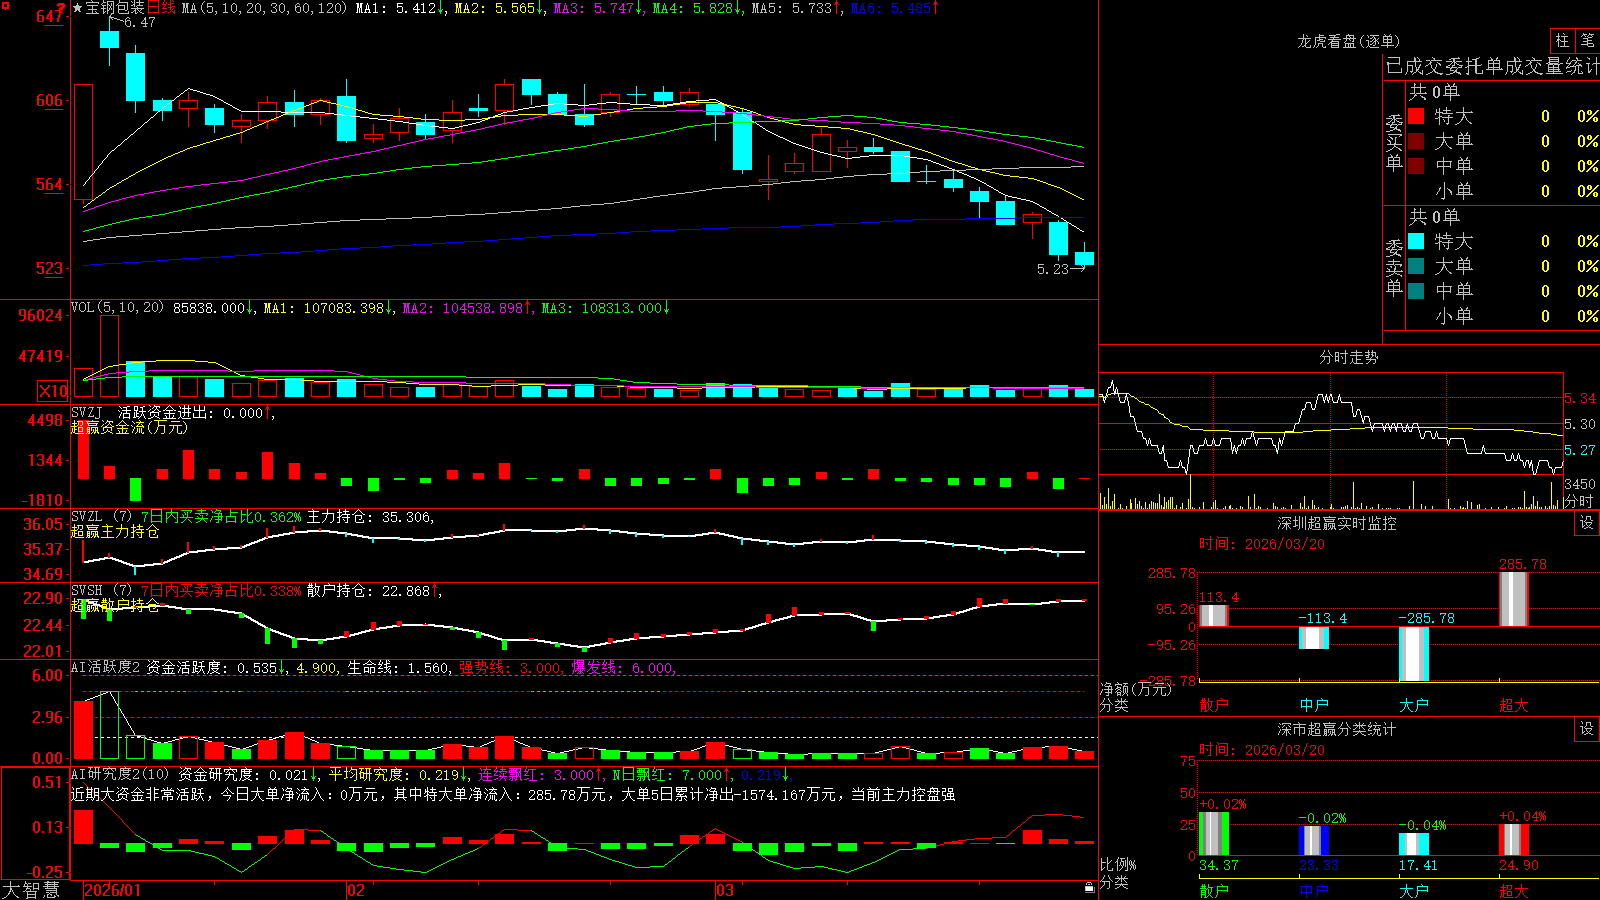The width and height of the screenshot is (1600, 900).
Task: Click the 113.4 散户 net amount bar
Action: click(x=1214, y=616)
